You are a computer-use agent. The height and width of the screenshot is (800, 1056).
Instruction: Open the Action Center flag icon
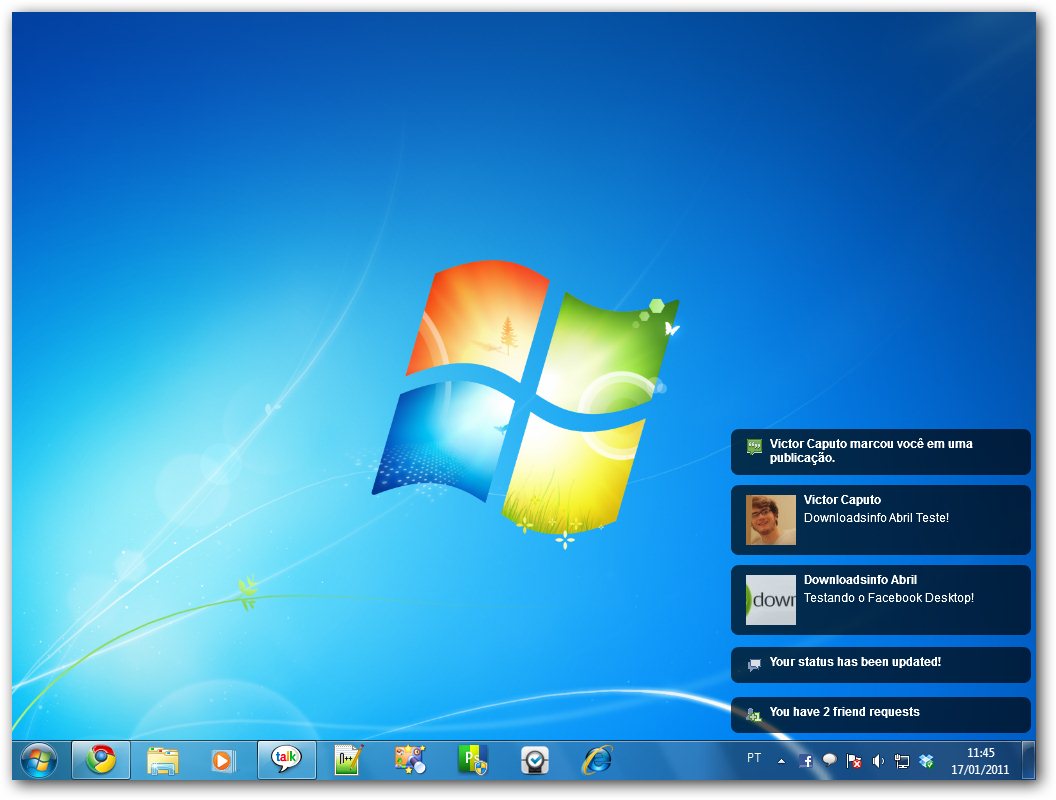click(854, 761)
